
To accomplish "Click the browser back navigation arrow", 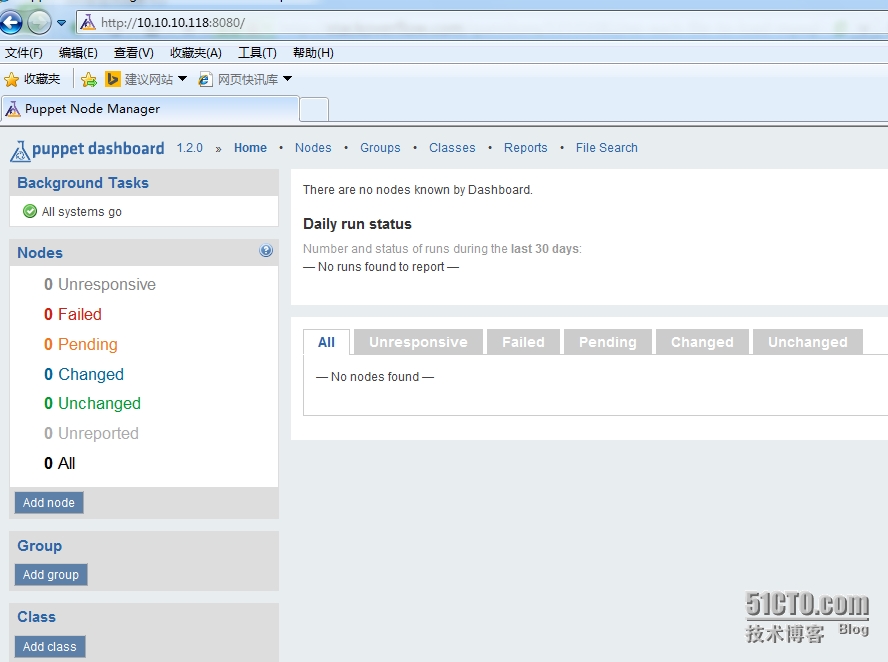I will [x=11, y=20].
